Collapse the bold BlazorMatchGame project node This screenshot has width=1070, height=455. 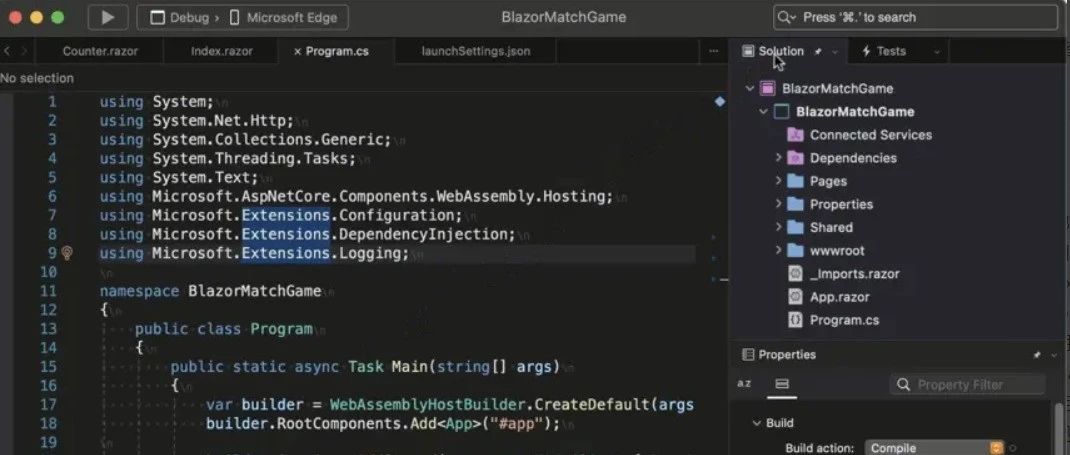click(x=764, y=111)
